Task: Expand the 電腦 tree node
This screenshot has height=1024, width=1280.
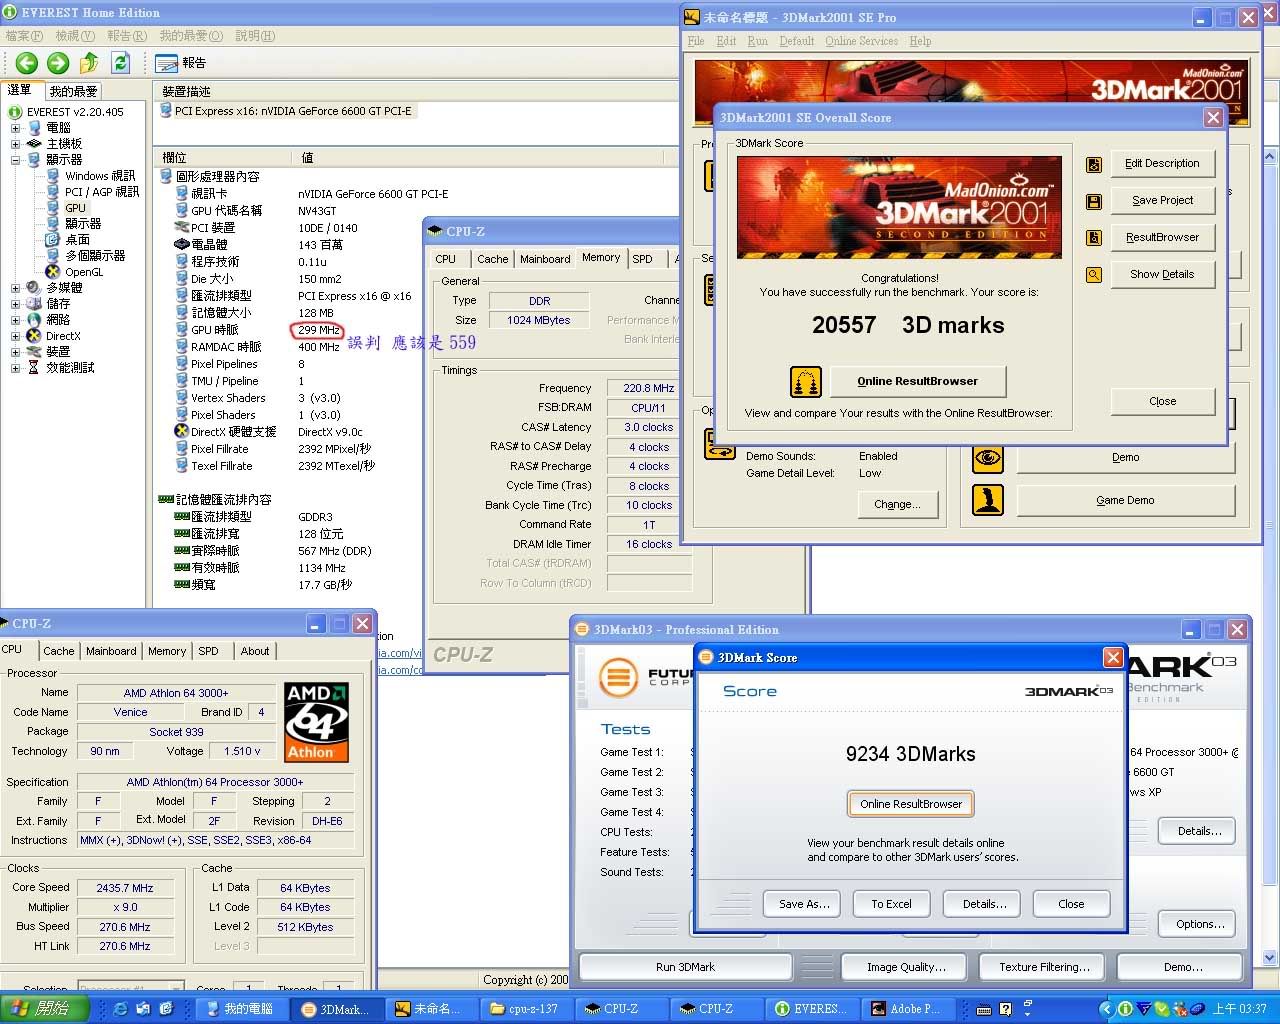Action: (x=15, y=128)
